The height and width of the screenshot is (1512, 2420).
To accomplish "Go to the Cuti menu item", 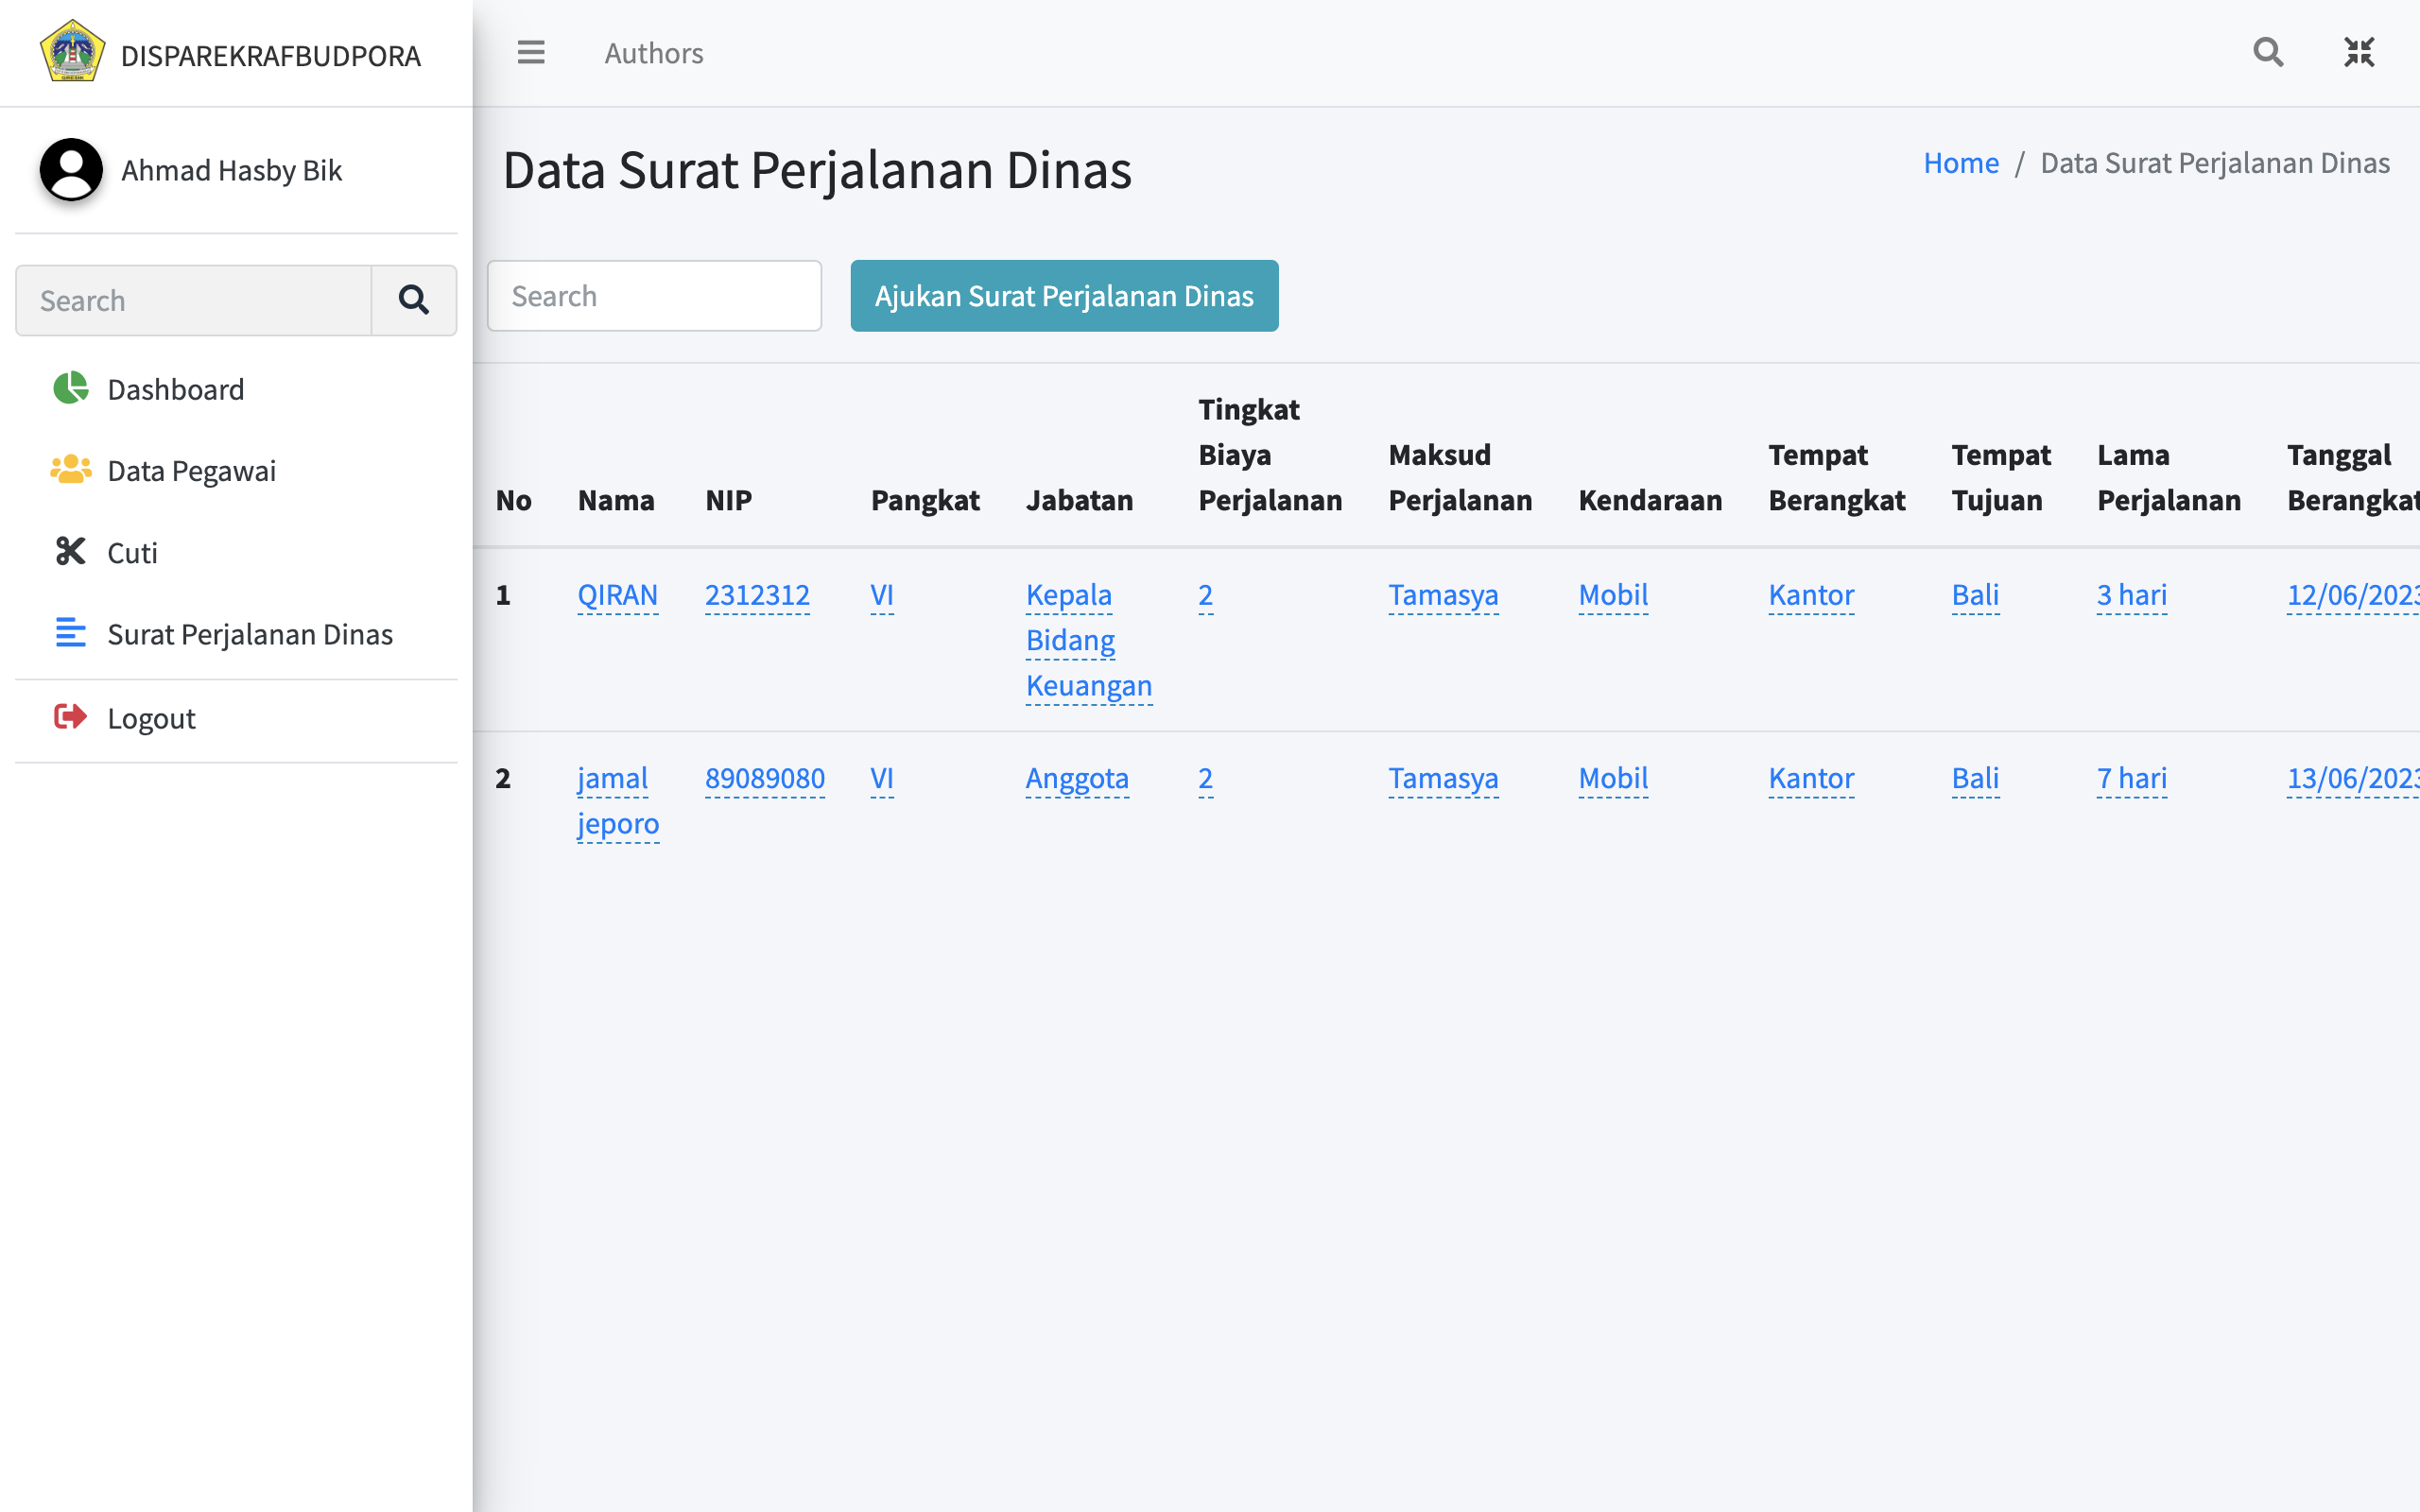I will point(236,553).
